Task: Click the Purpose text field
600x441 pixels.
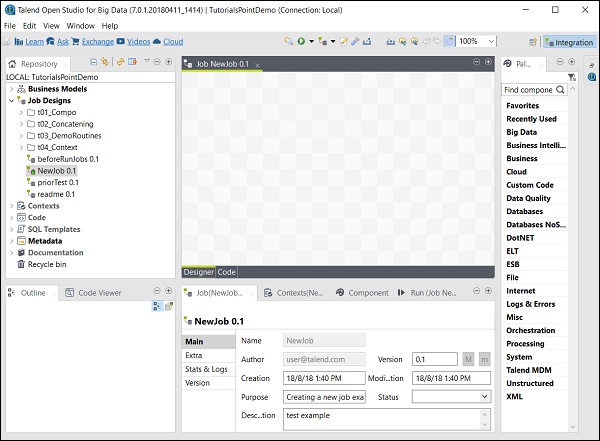Action: pos(323,396)
